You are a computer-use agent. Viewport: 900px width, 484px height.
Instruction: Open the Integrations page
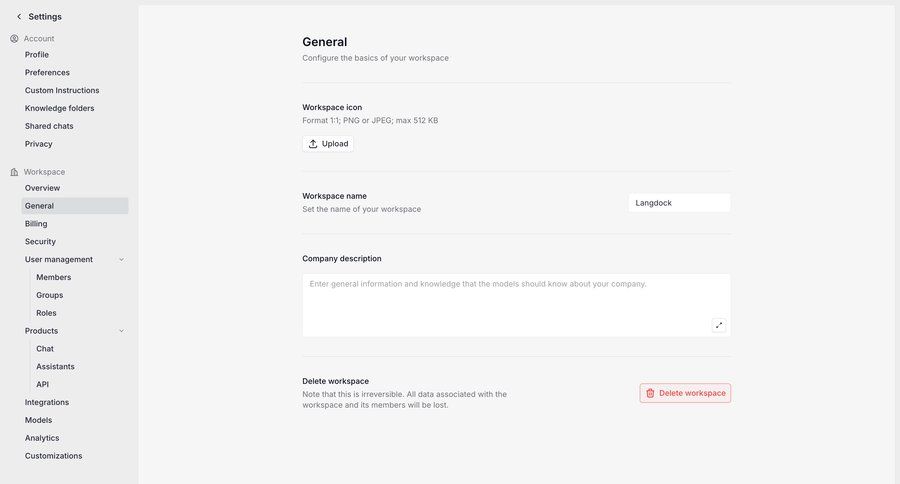[47, 402]
